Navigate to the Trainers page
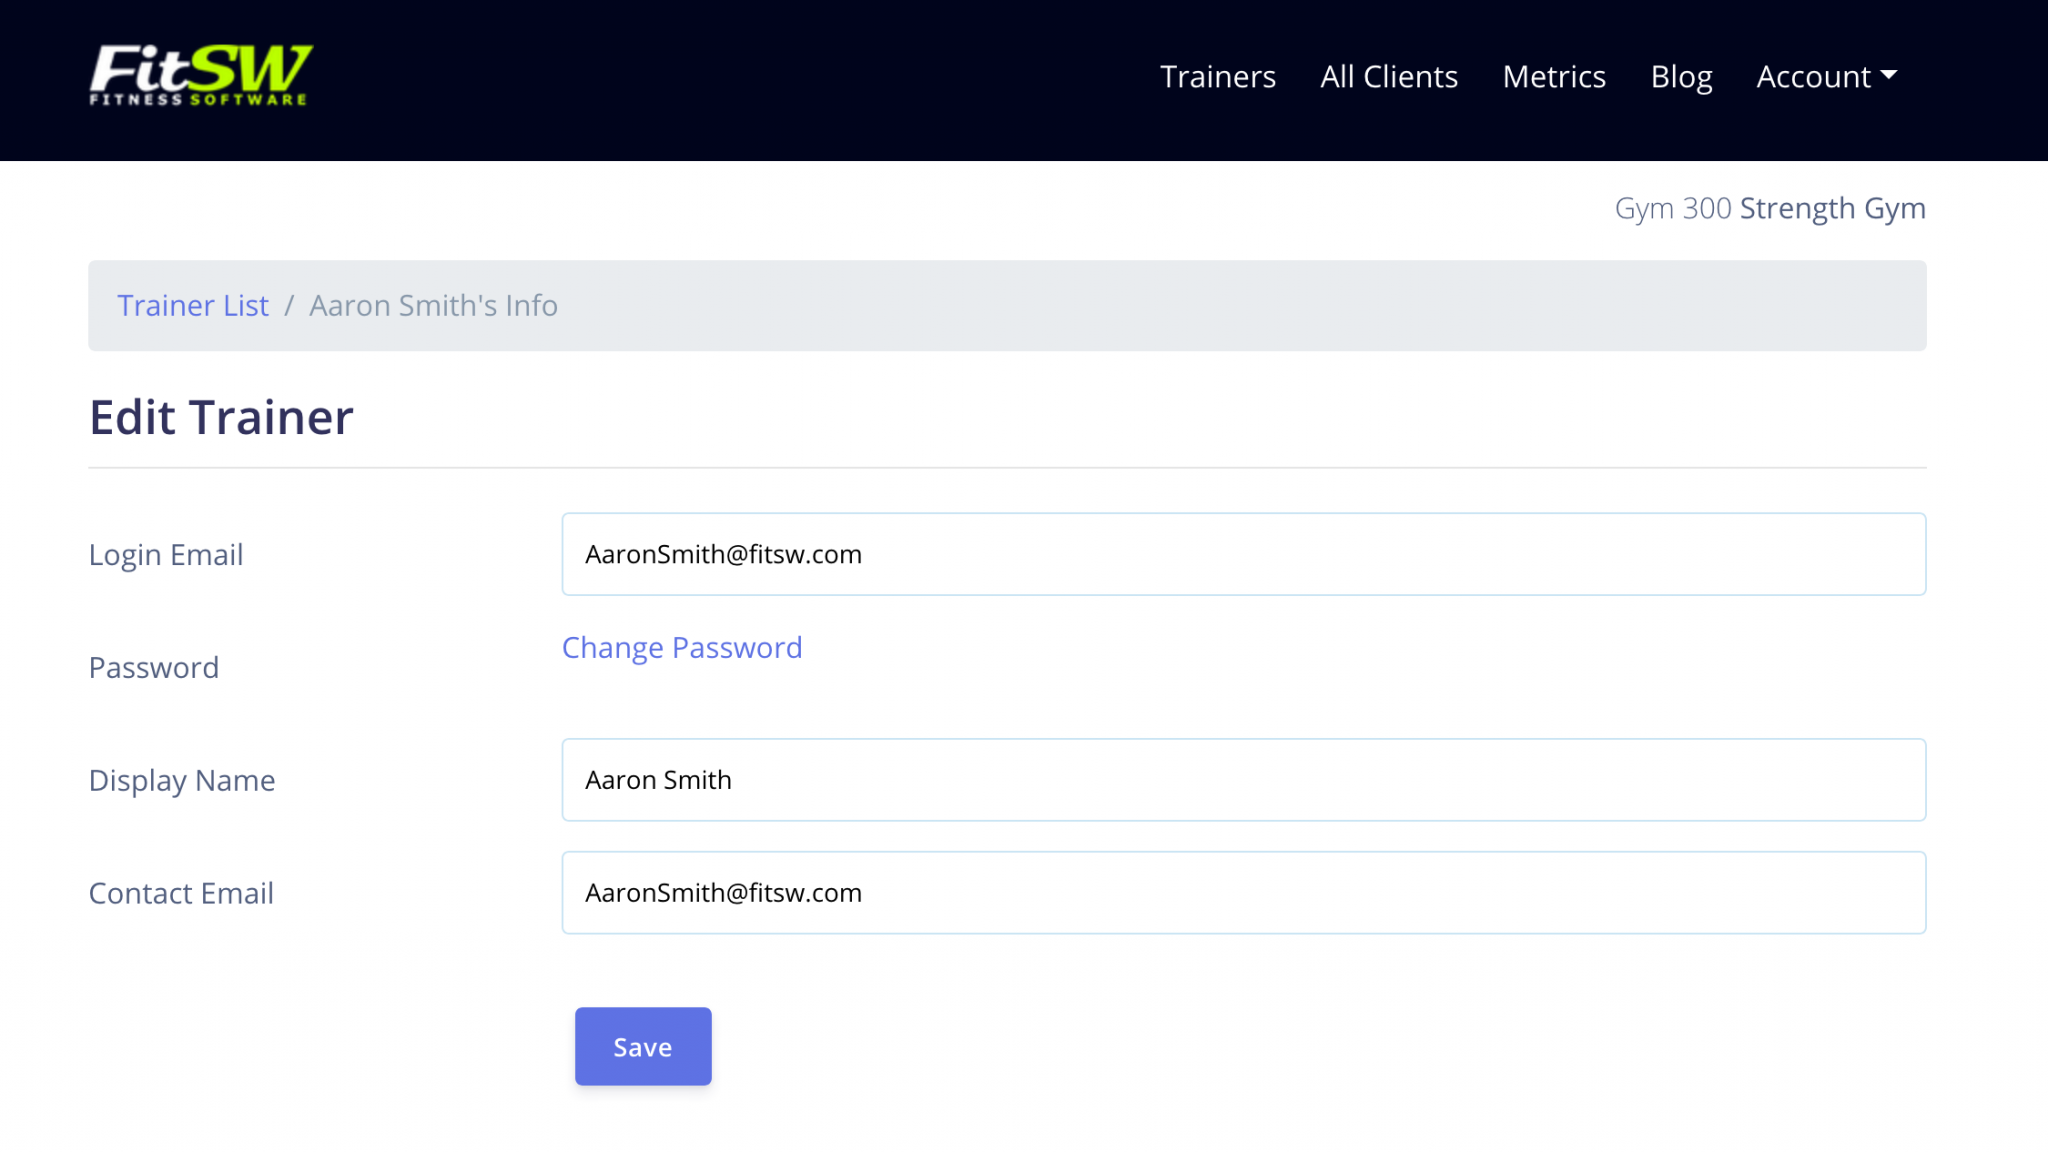The image size is (2048, 1152). point(1218,76)
